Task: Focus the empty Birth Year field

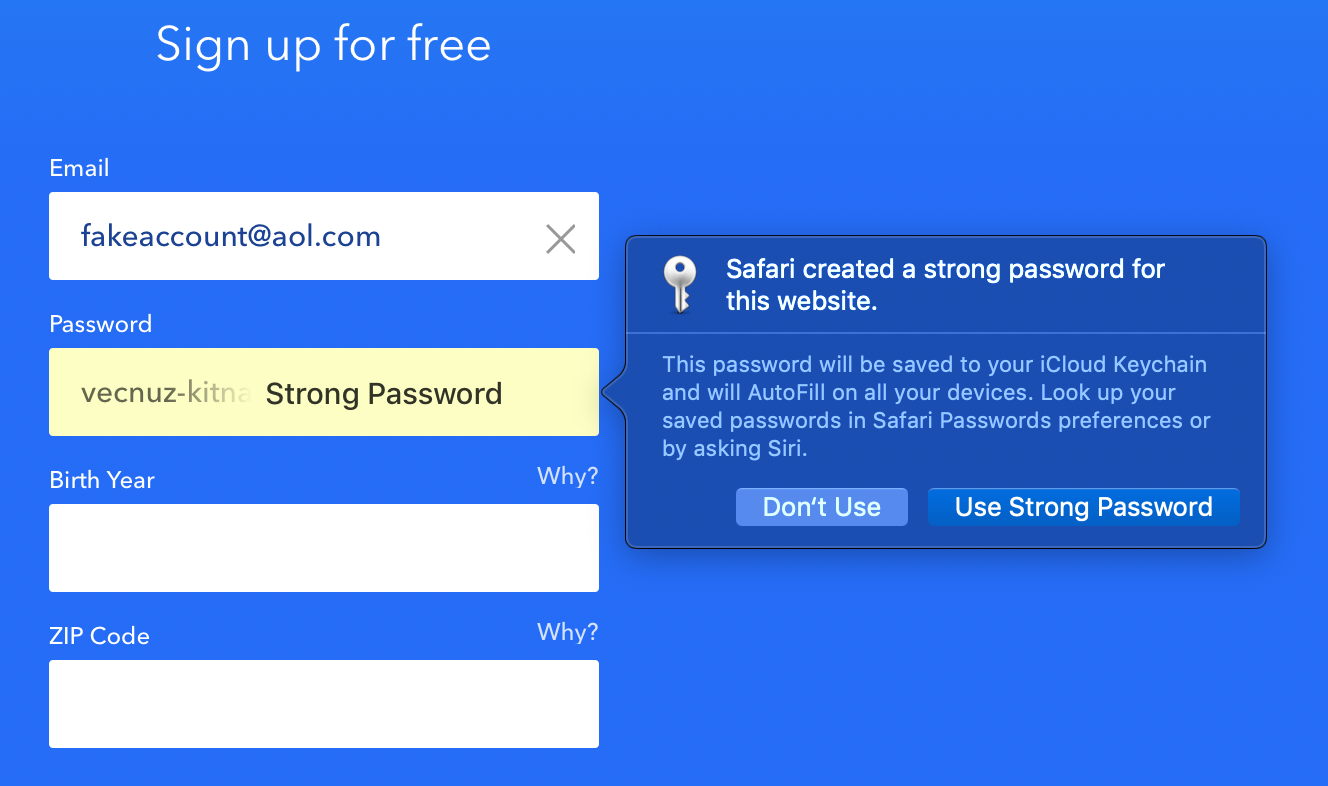Action: pos(324,548)
